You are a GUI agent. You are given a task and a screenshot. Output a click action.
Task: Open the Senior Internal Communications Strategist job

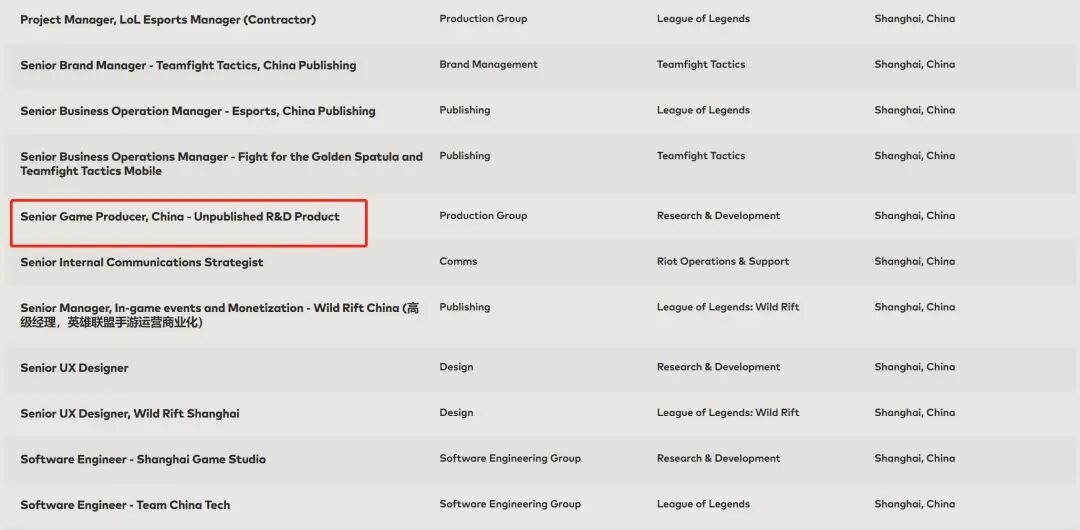click(141, 262)
